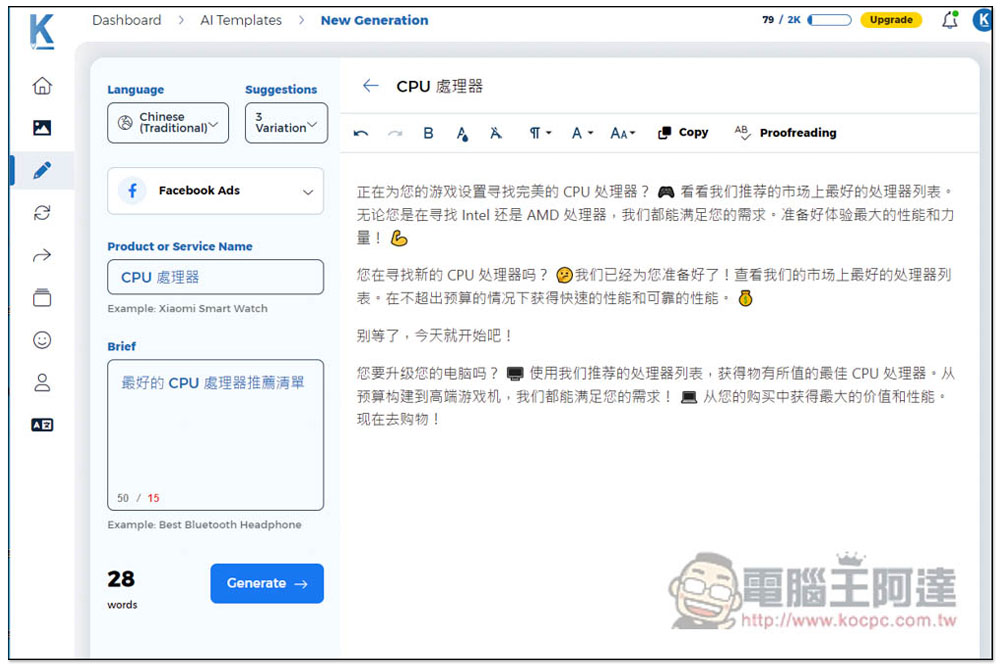Click the last paragraph ending '现在去购物！'

click(x=655, y=396)
